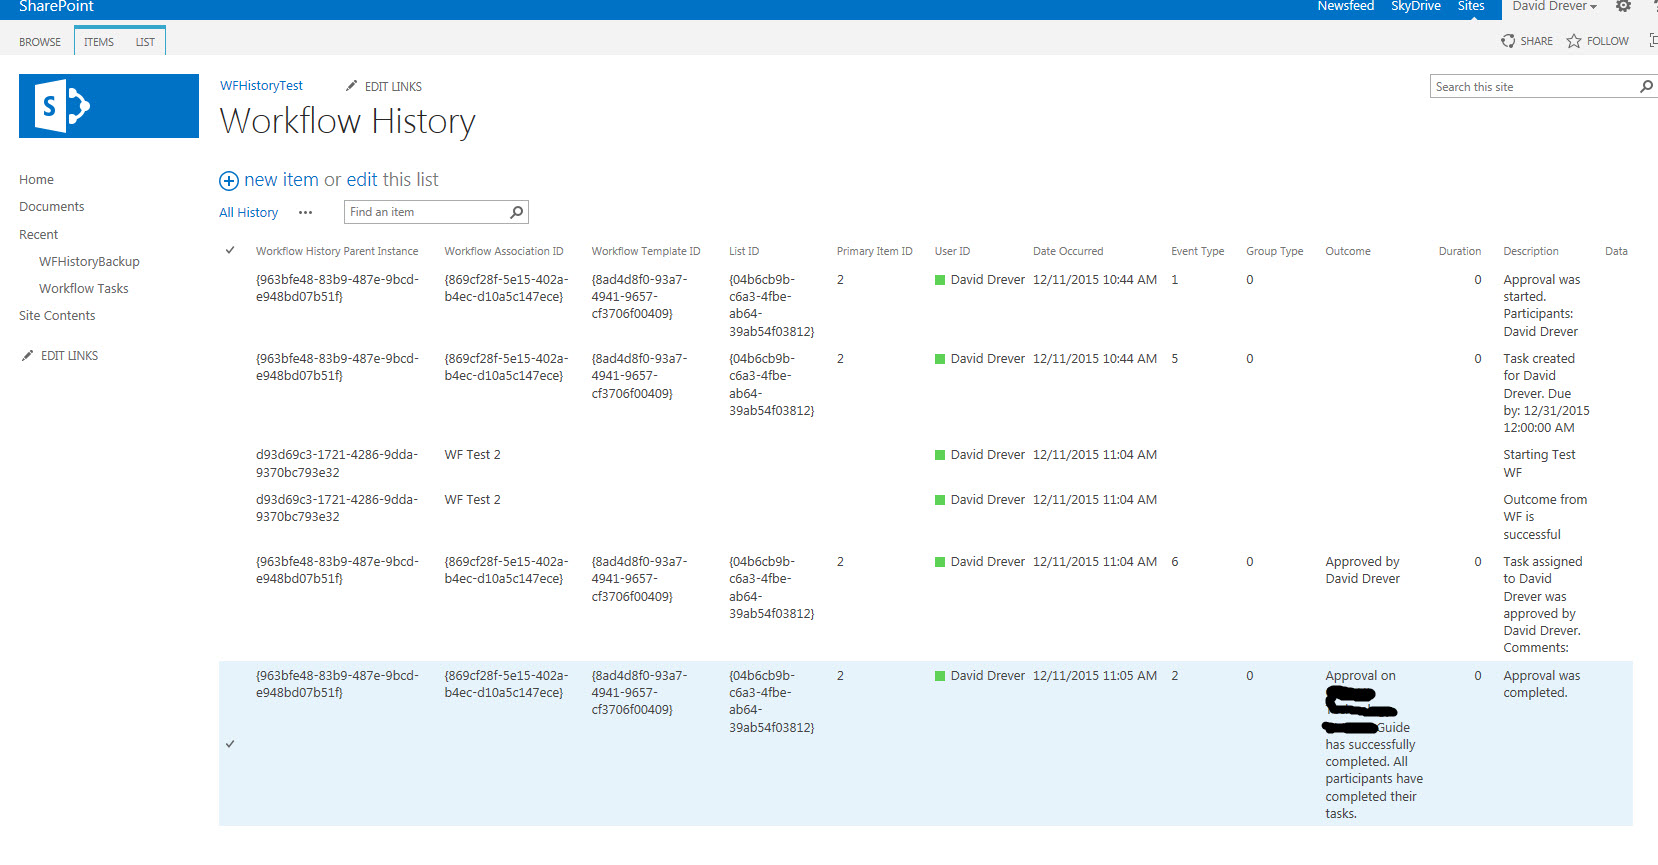Click first 'WF Test 2' association cell
The height and width of the screenshot is (865, 1658).
(x=473, y=455)
